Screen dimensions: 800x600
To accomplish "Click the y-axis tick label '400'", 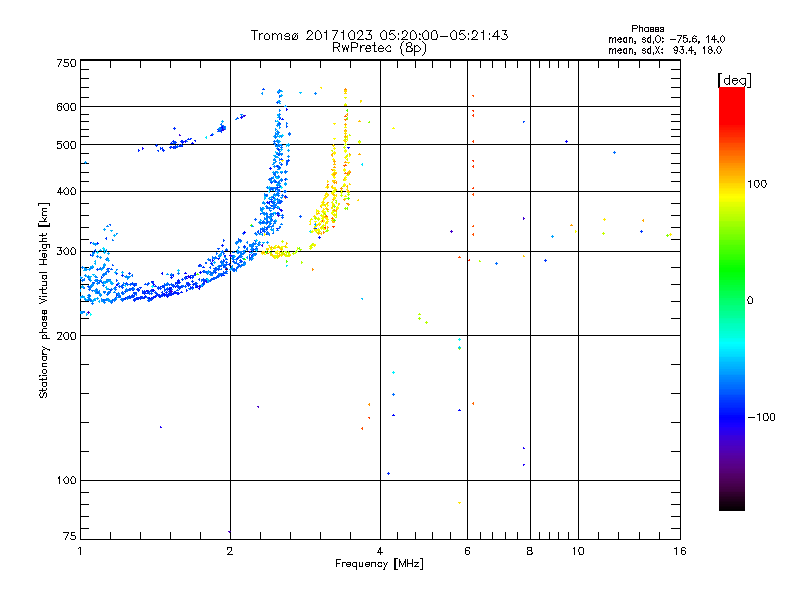I will pos(66,191).
